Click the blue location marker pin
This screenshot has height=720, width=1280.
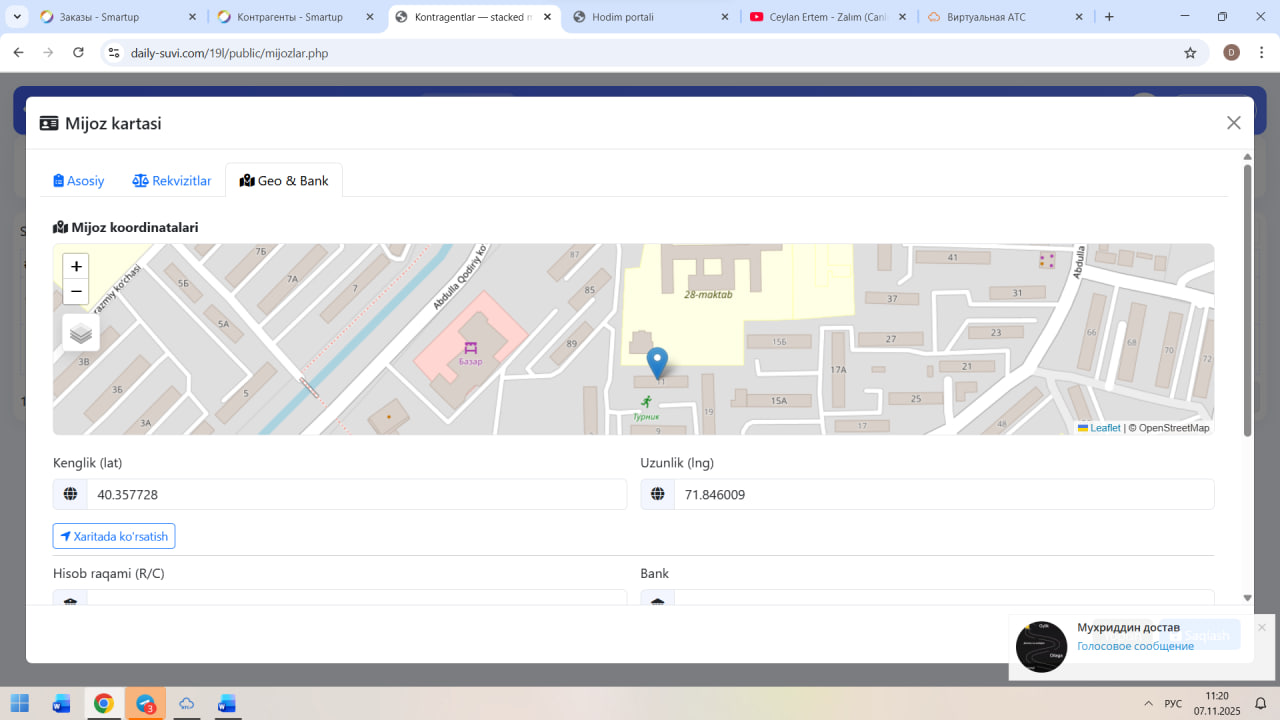tap(657, 362)
